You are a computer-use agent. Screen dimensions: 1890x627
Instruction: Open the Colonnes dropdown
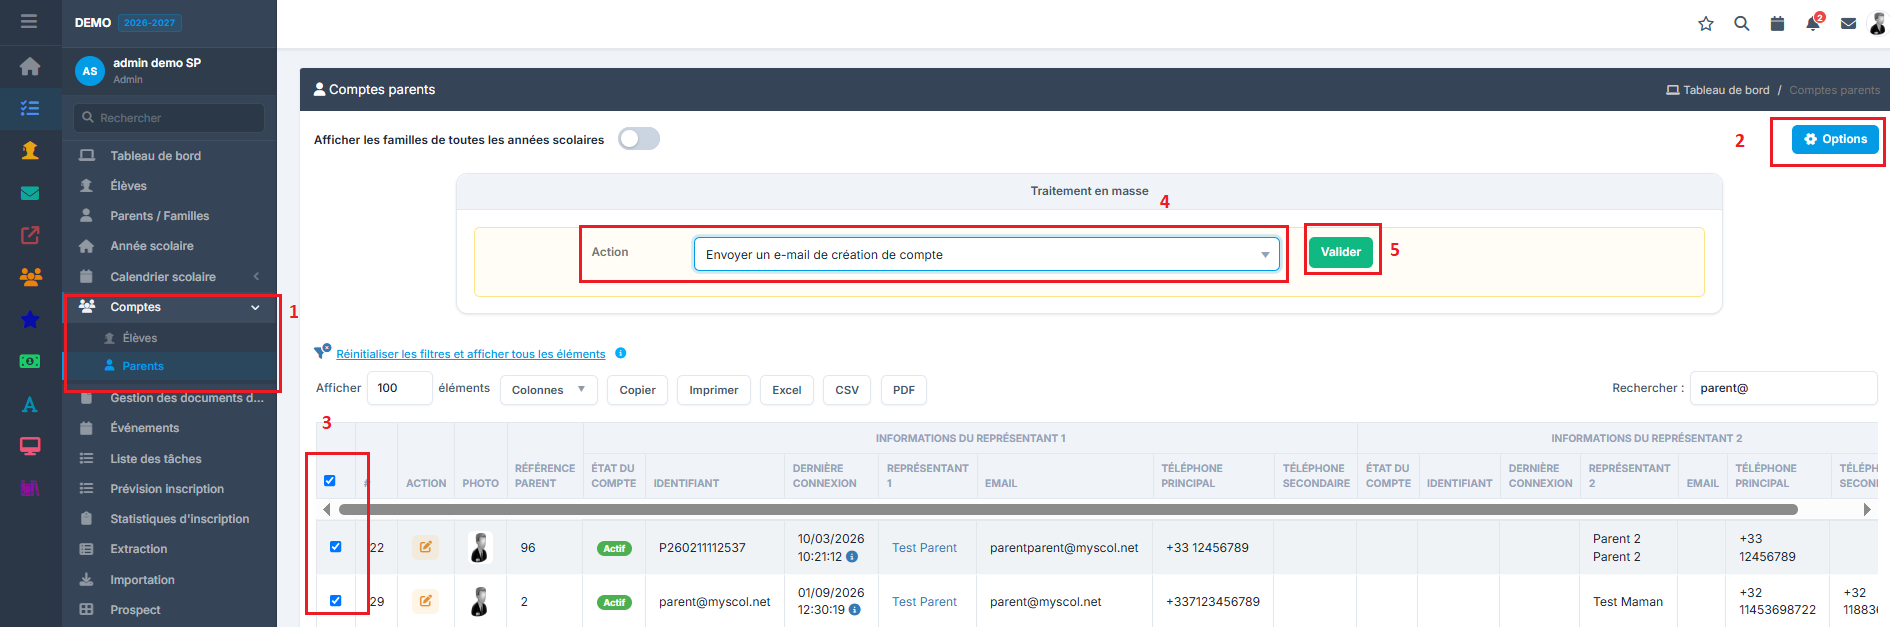(549, 390)
